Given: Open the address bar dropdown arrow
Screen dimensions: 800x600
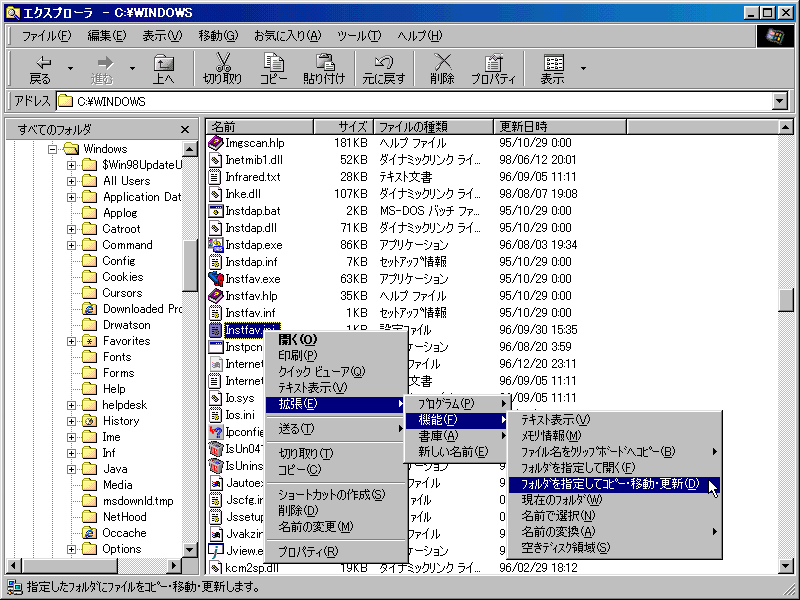Looking at the screenshot, I should (x=780, y=101).
